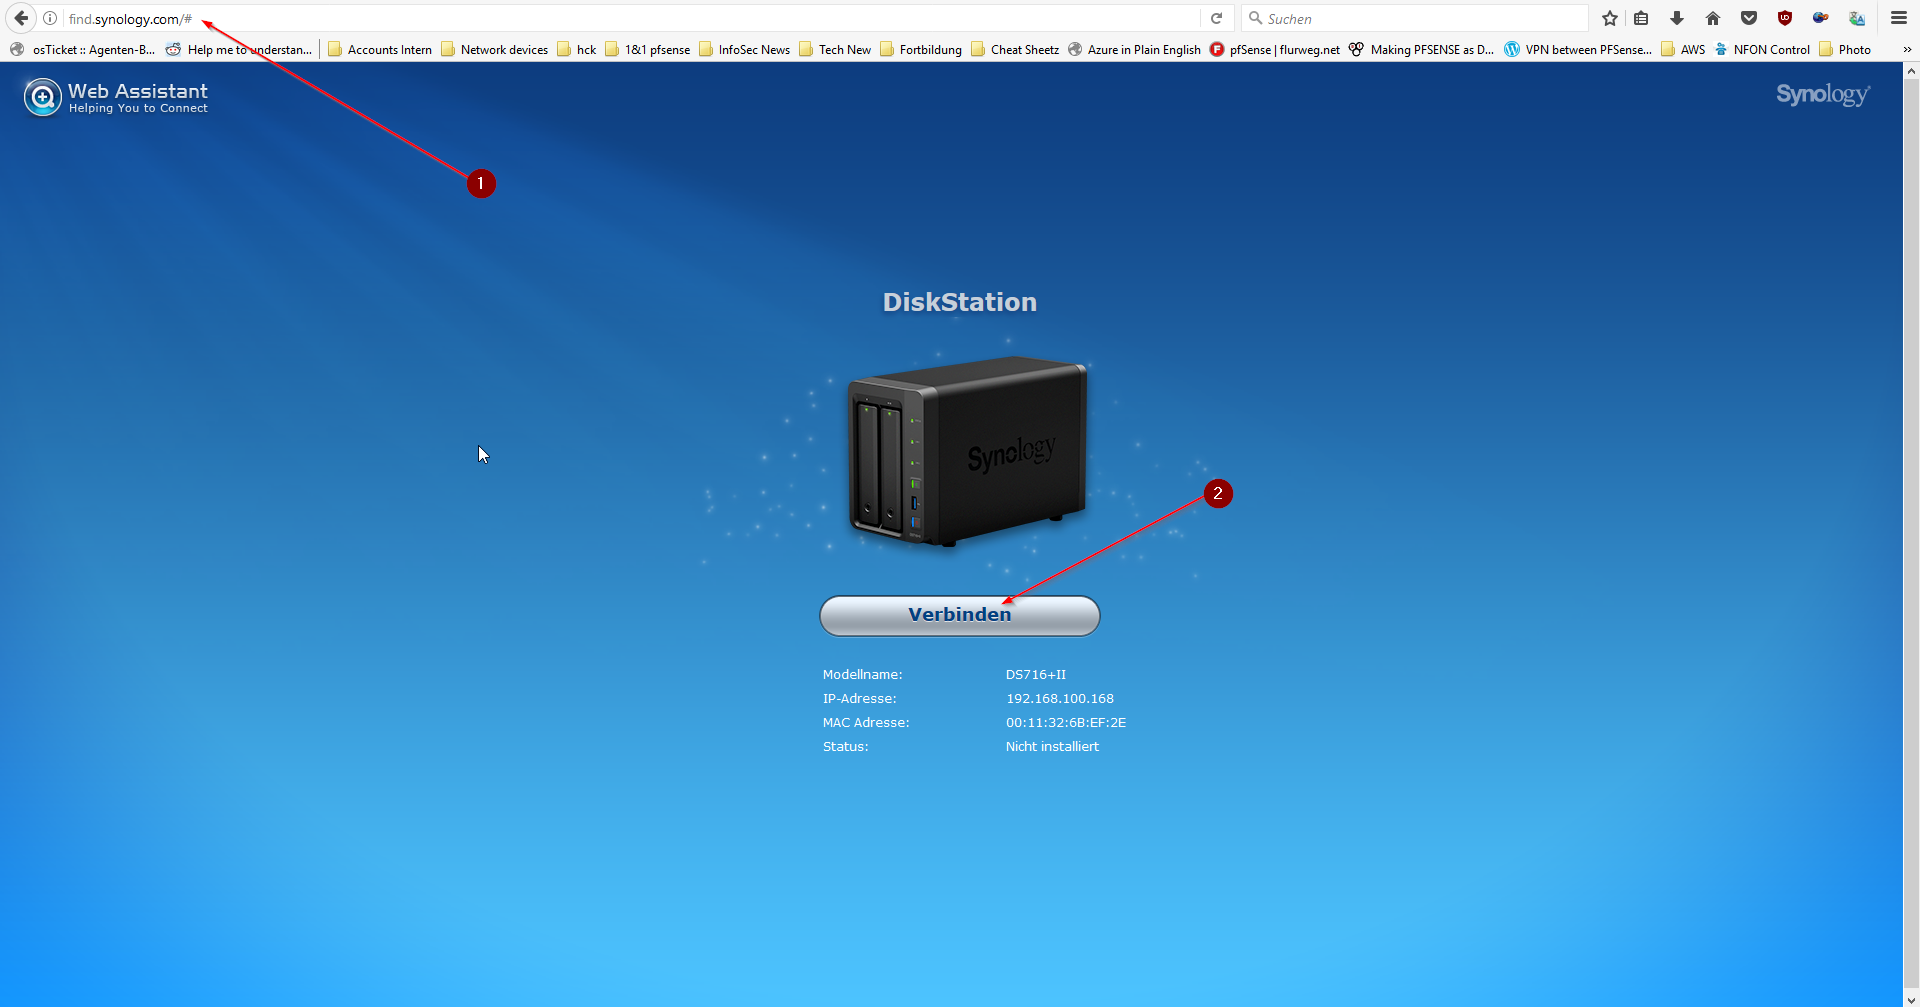Open the translation extension icon
Screen dimensions: 1920x1007
coord(1857,18)
